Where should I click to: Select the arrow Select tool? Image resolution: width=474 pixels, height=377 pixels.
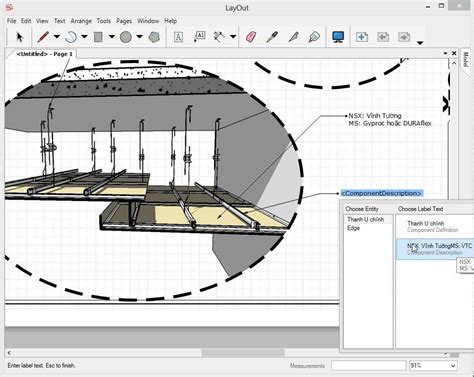point(19,37)
